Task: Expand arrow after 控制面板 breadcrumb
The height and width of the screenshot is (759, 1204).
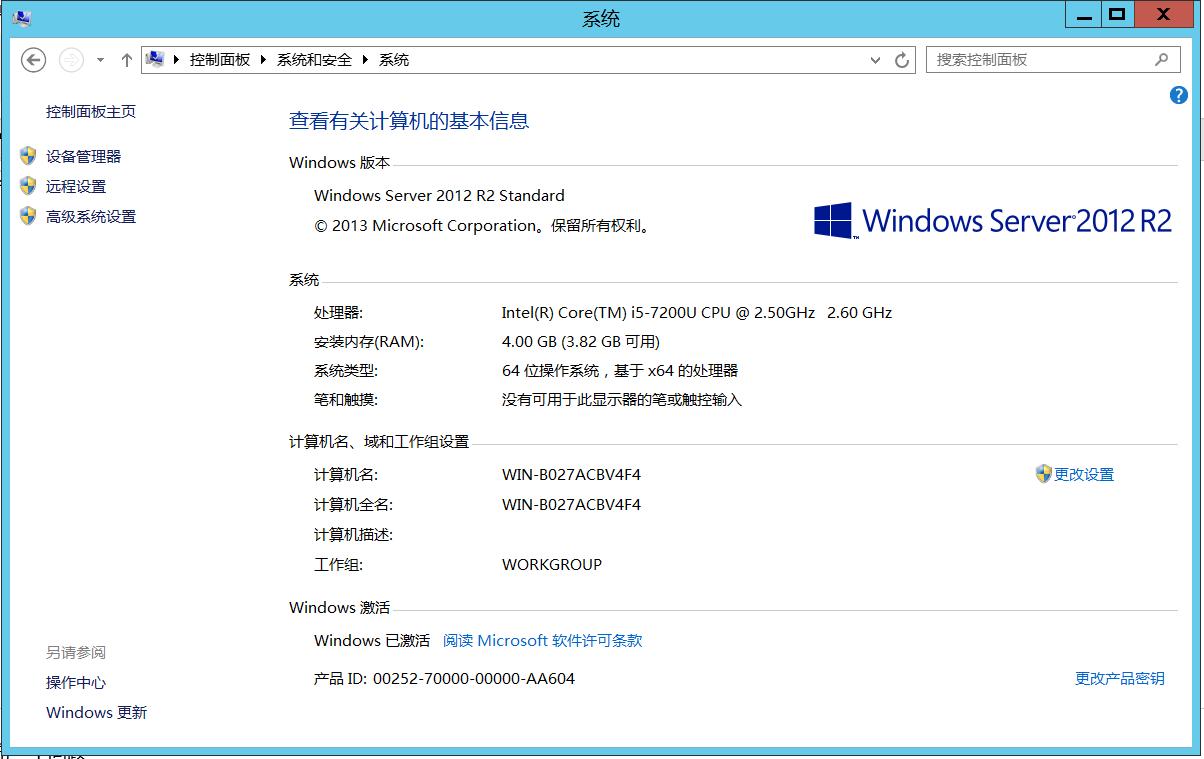Action: tap(264, 60)
